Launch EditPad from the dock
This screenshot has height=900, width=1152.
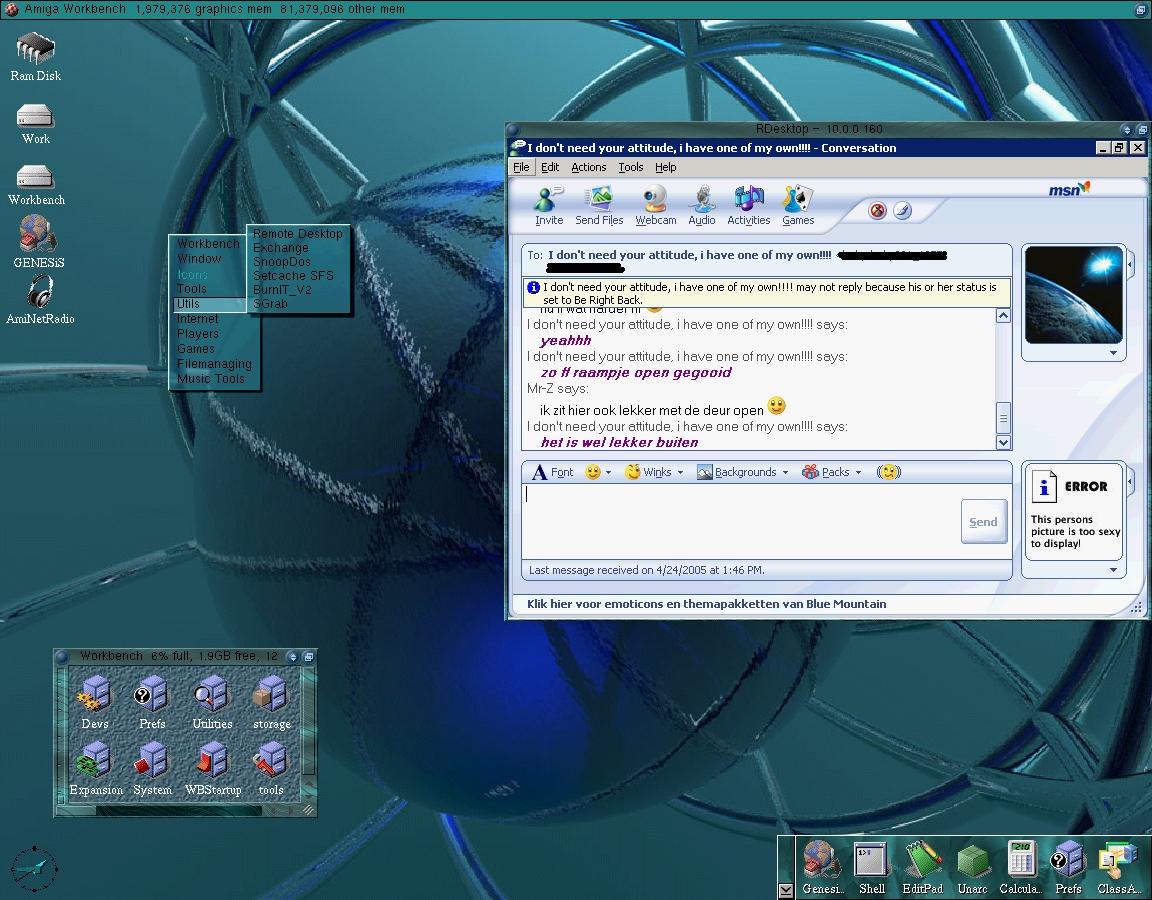tap(922, 868)
